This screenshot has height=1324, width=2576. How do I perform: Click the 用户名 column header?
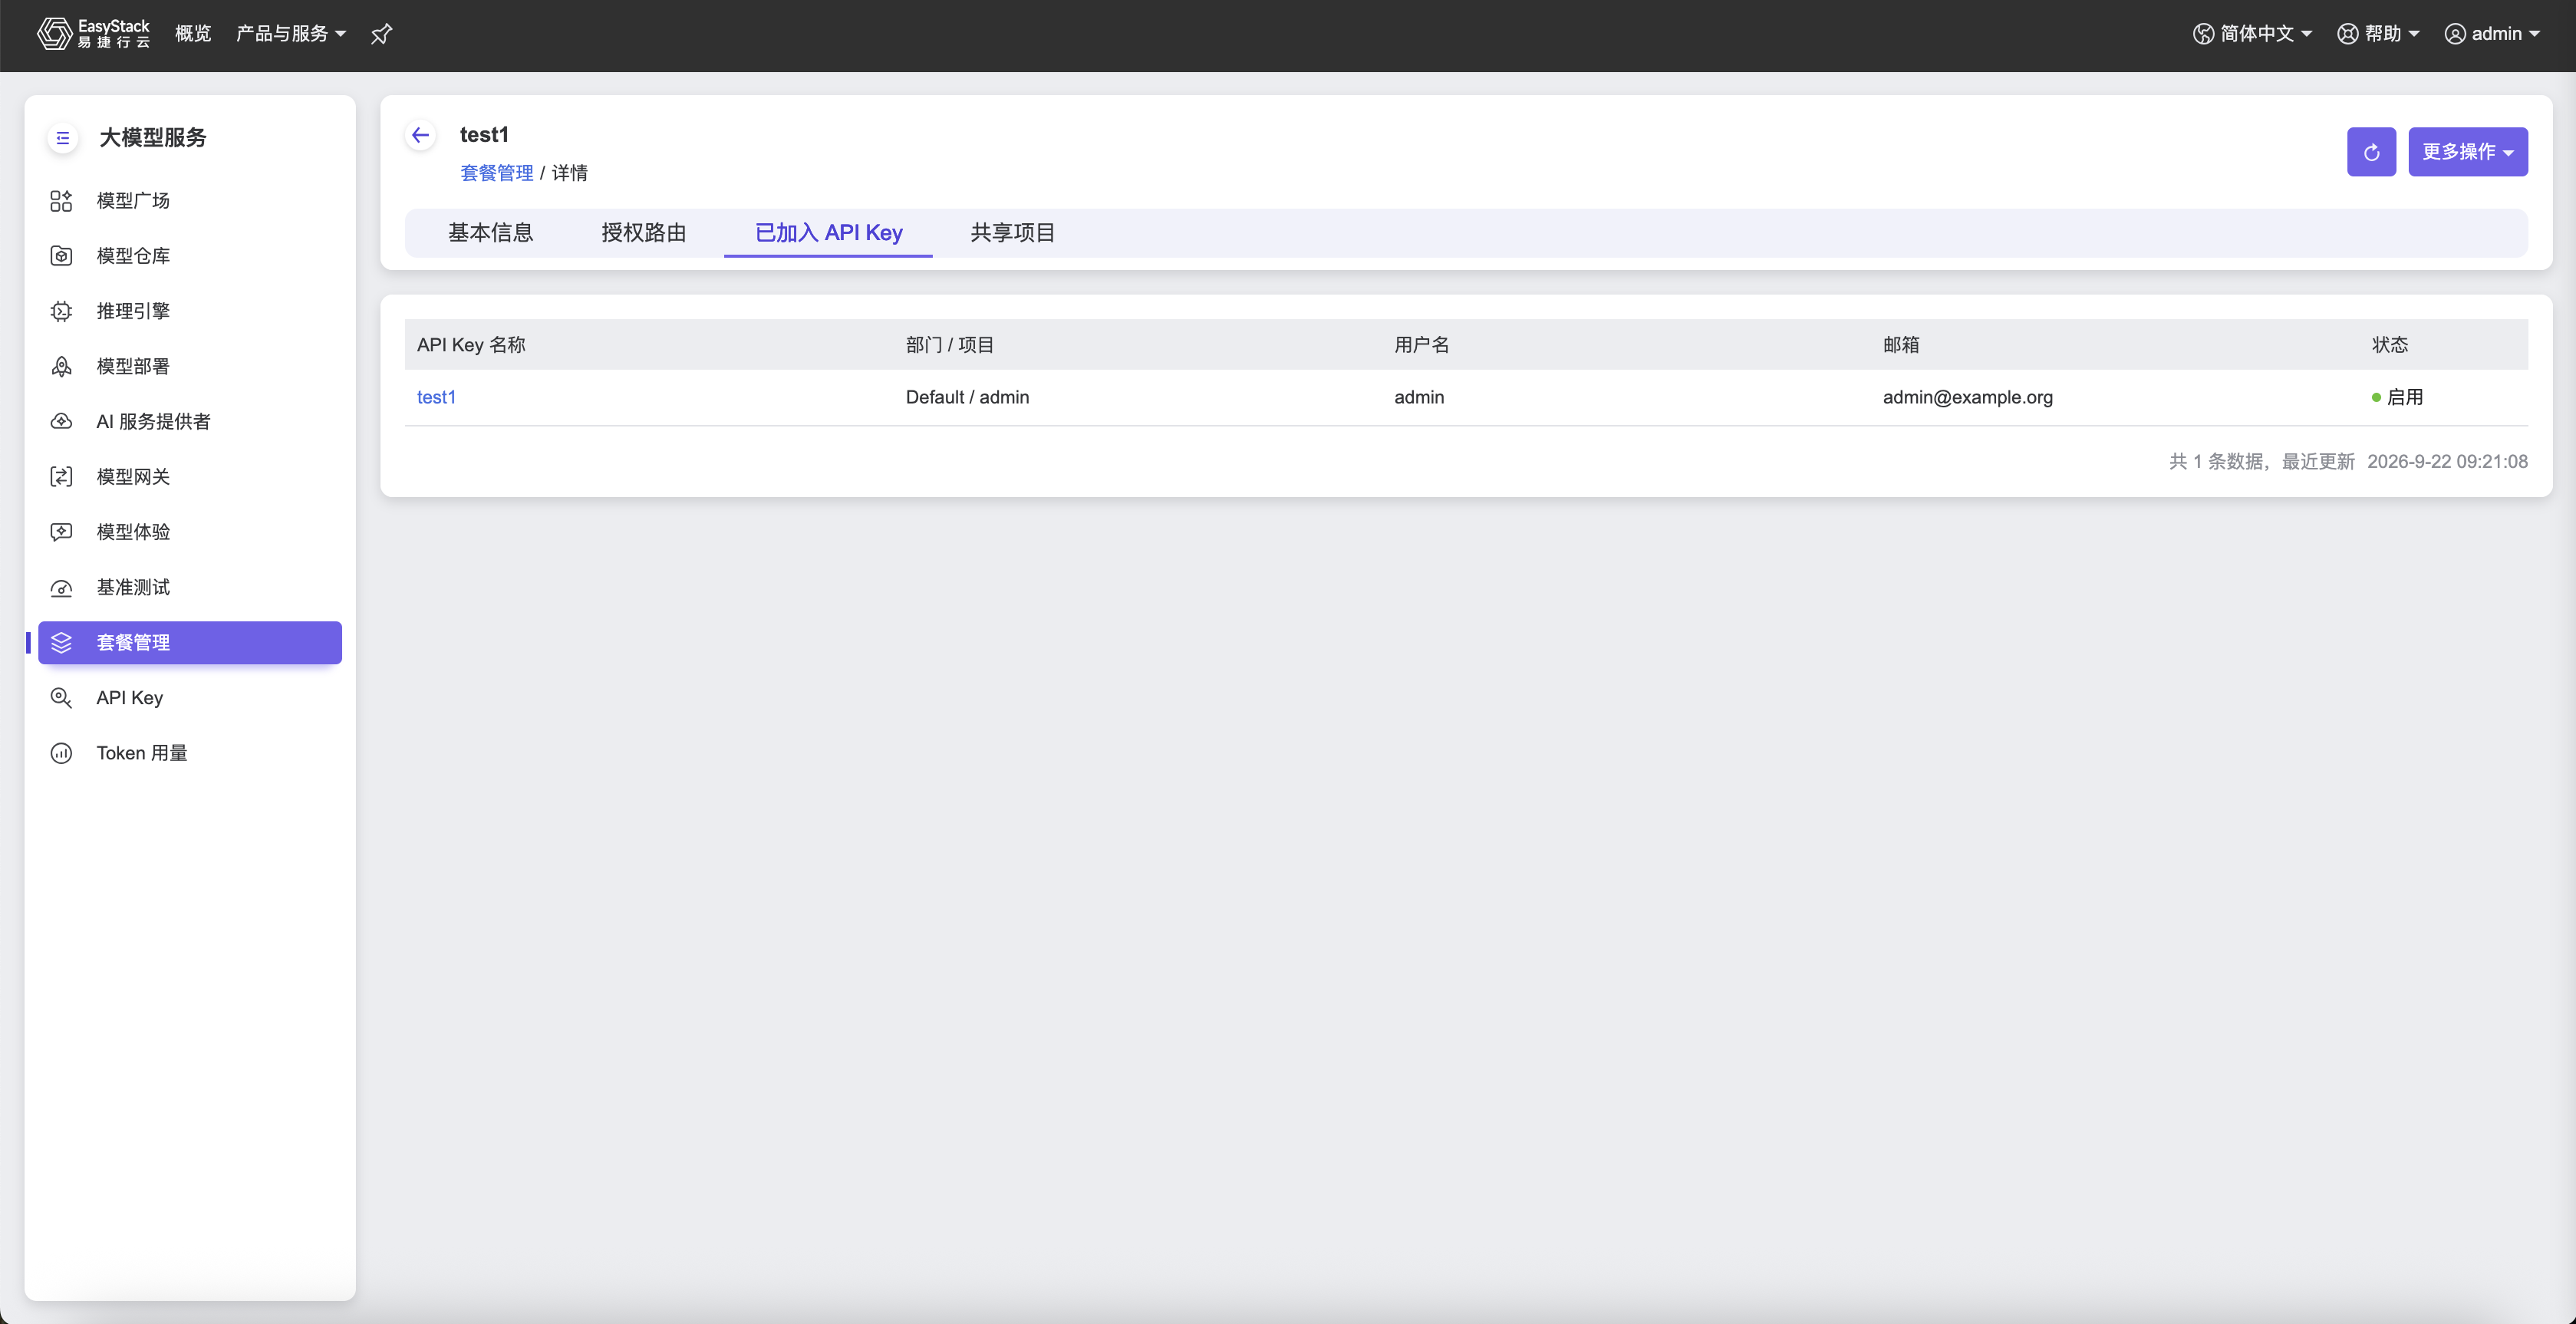click(1421, 345)
